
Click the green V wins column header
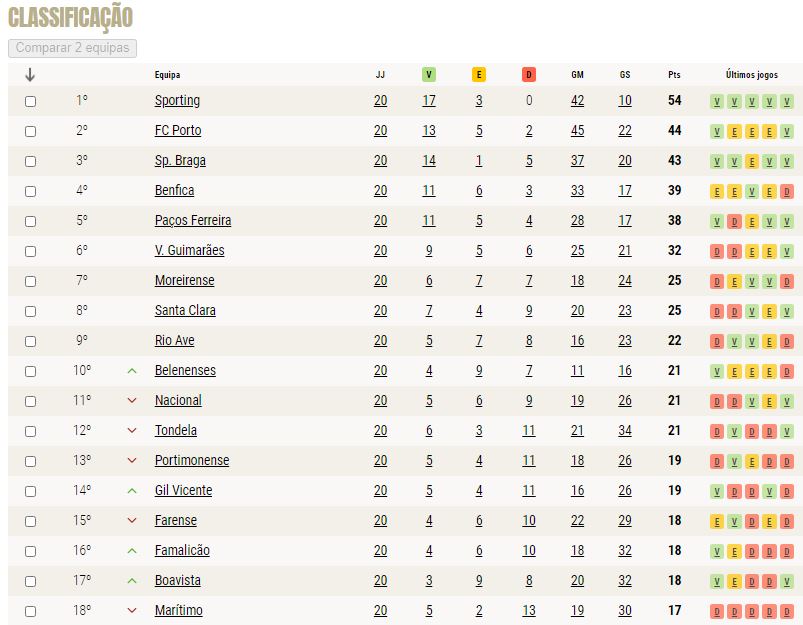[429, 75]
